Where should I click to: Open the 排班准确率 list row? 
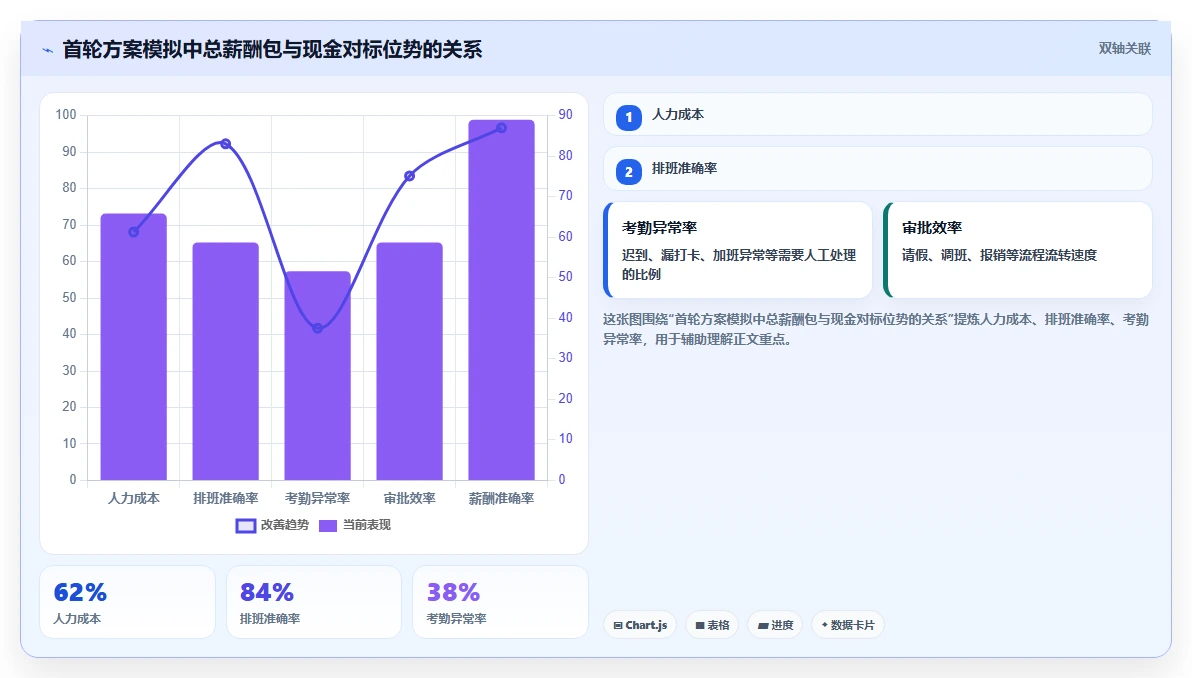878,169
